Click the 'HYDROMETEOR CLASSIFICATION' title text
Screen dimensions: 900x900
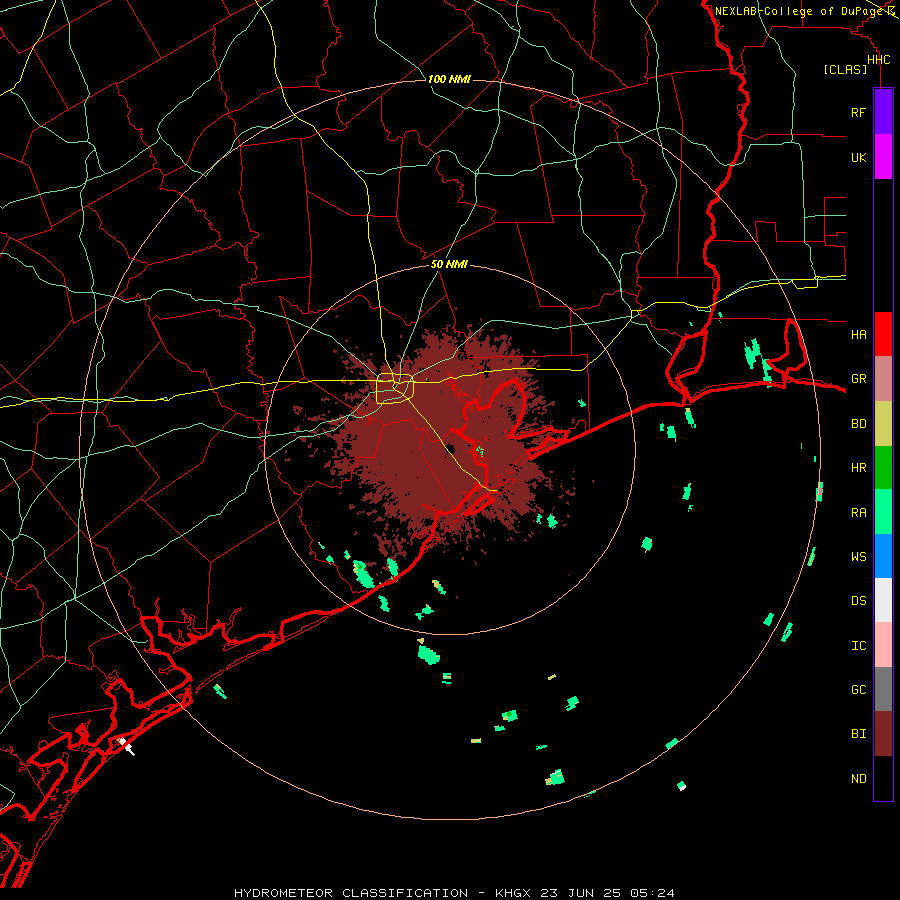click(x=351, y=893)
